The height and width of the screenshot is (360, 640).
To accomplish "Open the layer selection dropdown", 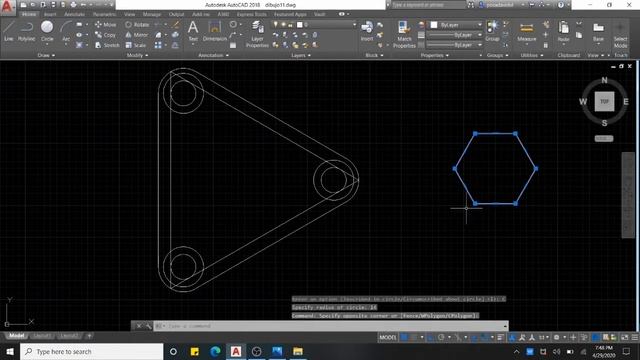I will coord(314,24).
